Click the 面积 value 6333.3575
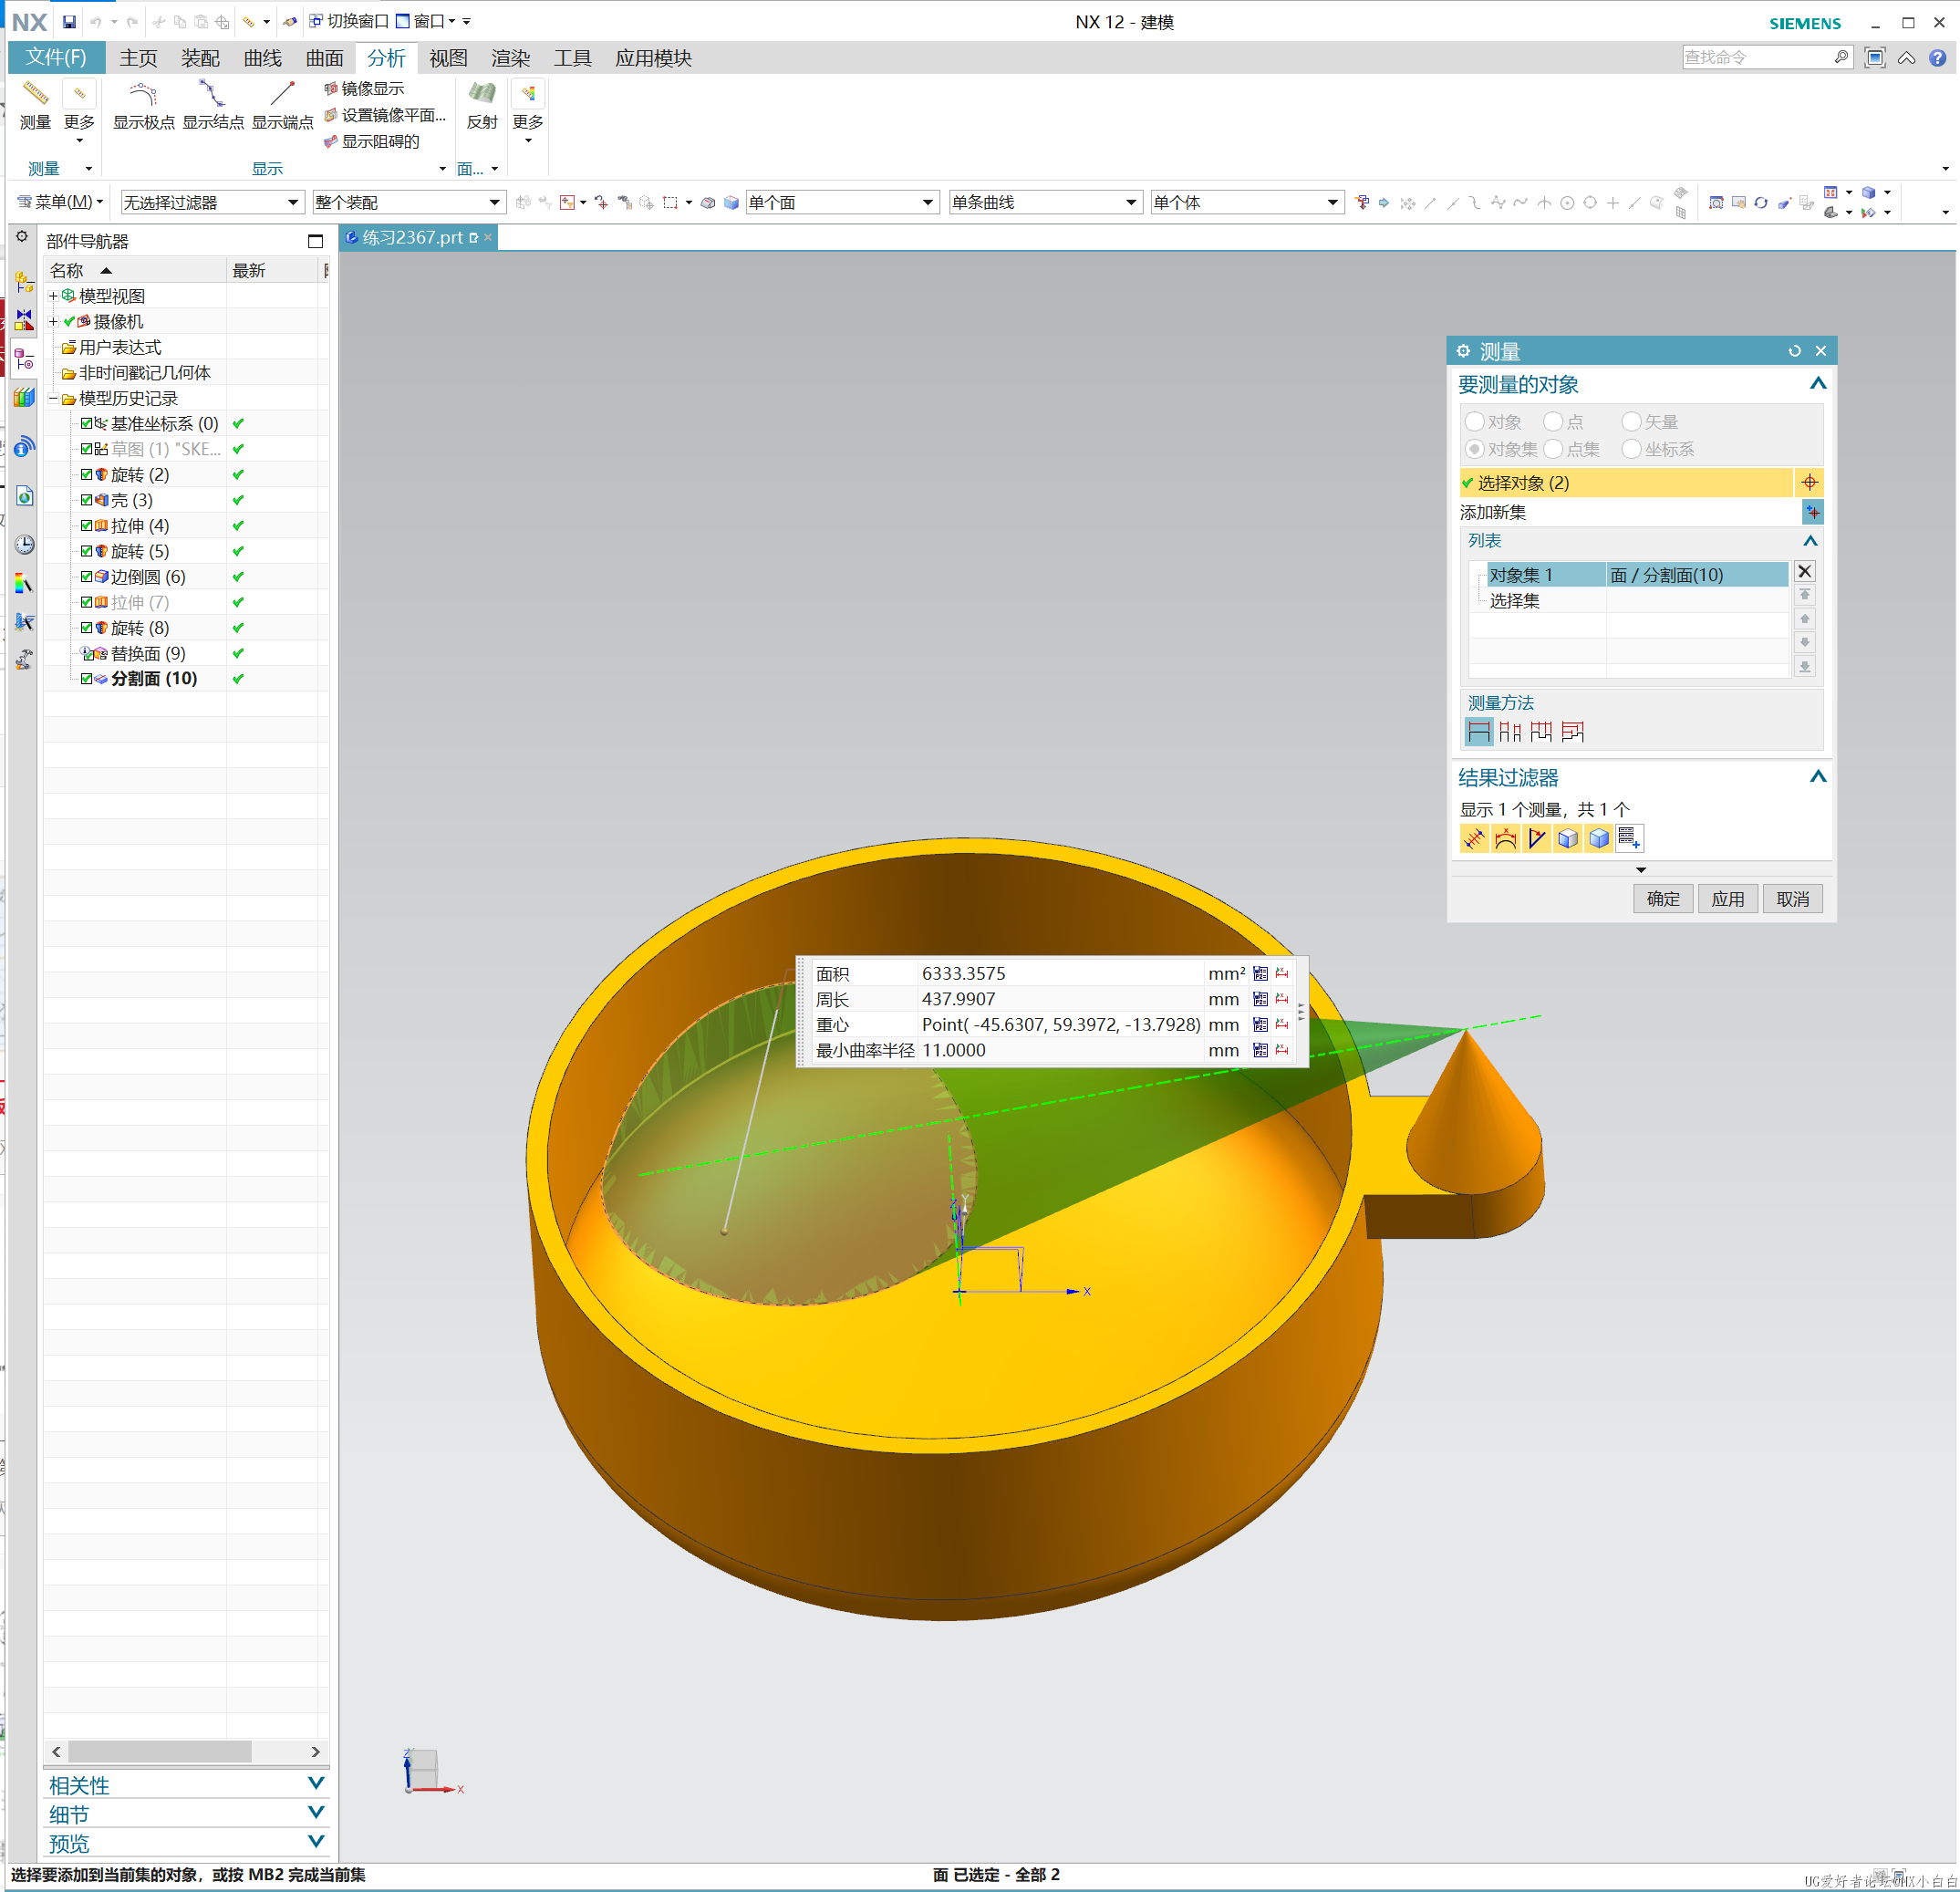The image size is (1960, 1892). [x=963, y=973]
